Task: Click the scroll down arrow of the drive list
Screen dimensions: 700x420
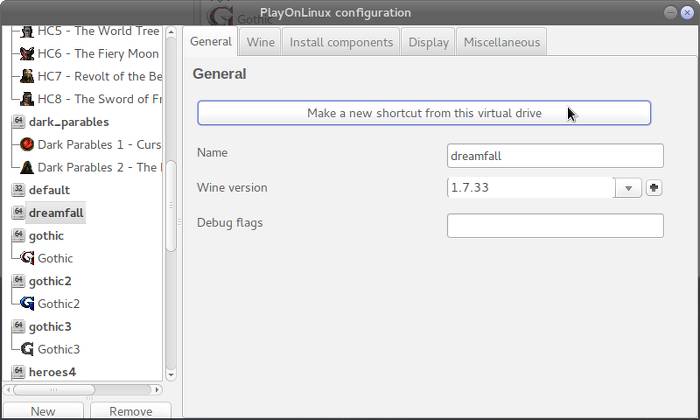Action: coord(171,375)
